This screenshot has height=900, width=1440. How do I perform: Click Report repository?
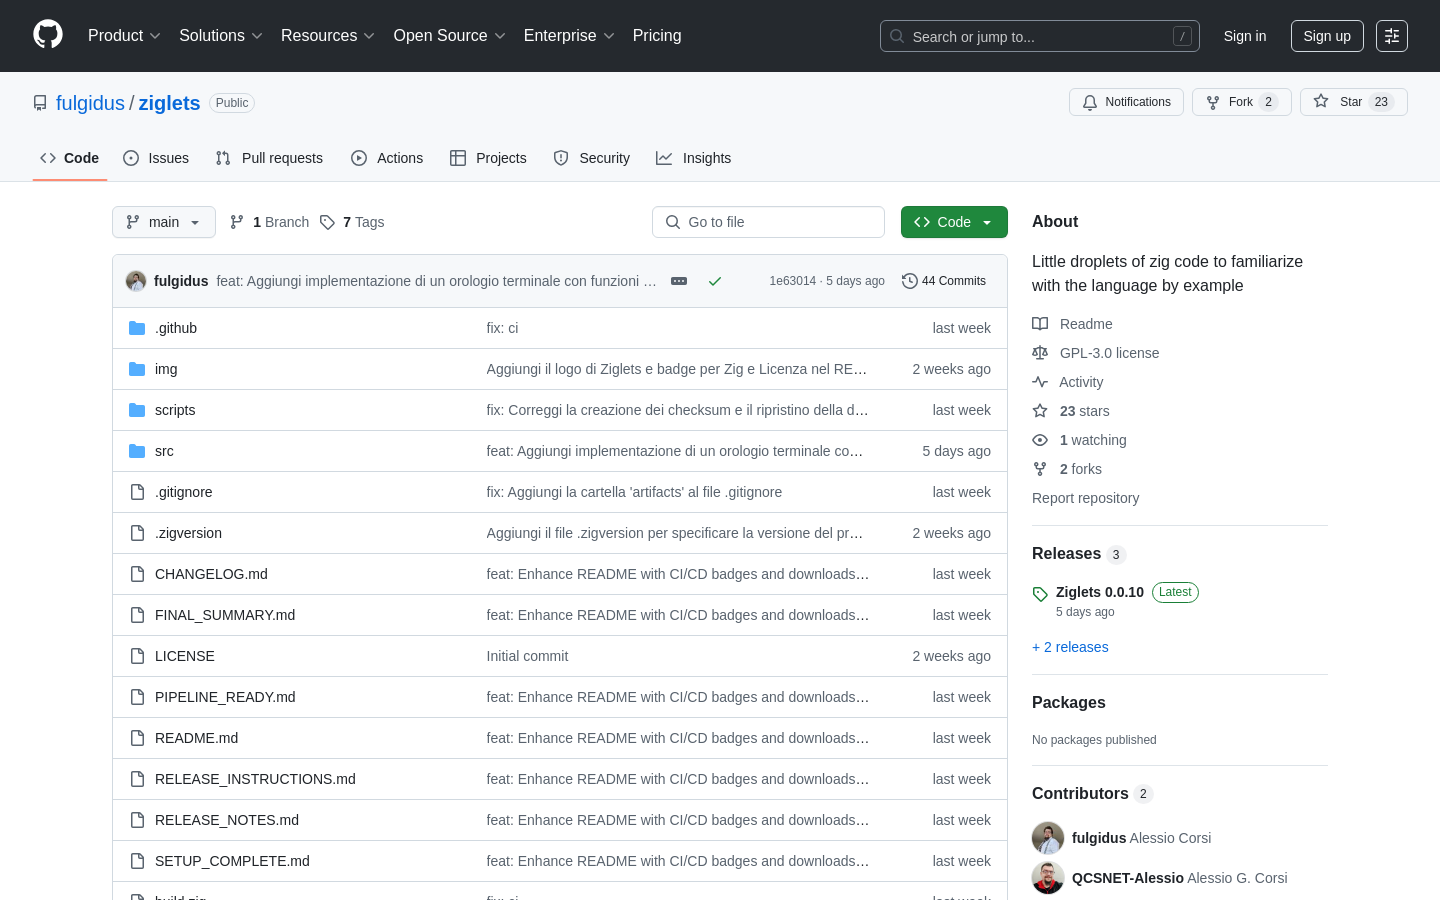click(1085, 498)
